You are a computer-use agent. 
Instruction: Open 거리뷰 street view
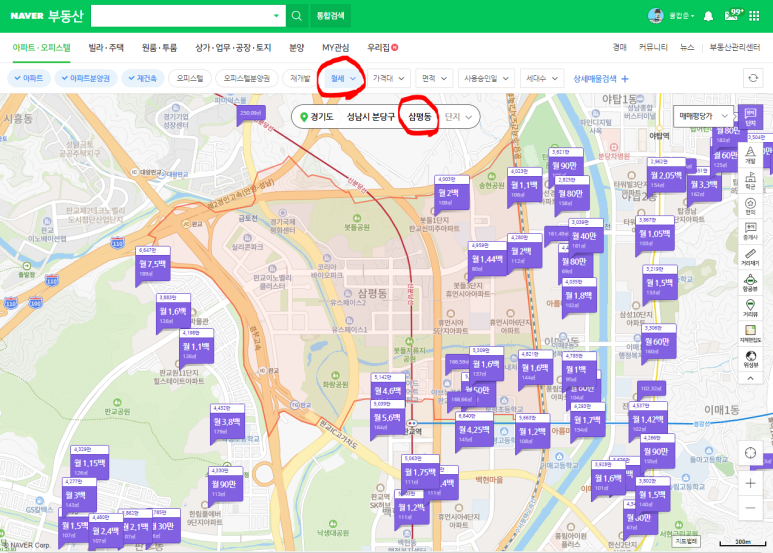[x=750, y=308]
